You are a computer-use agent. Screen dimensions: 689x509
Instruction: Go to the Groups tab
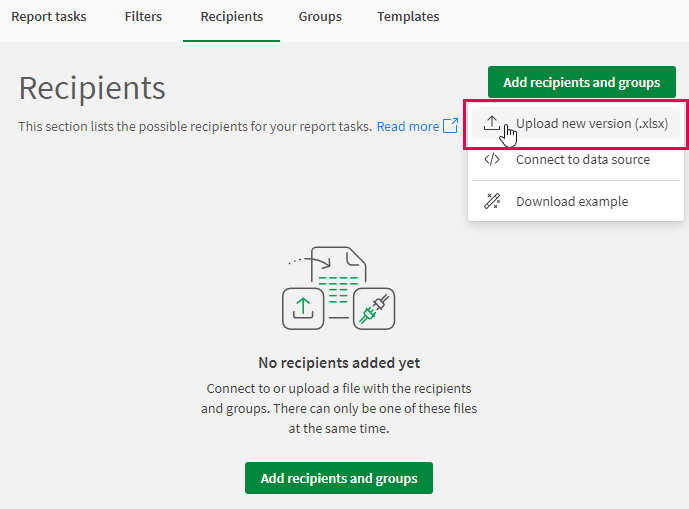(320, 17)
